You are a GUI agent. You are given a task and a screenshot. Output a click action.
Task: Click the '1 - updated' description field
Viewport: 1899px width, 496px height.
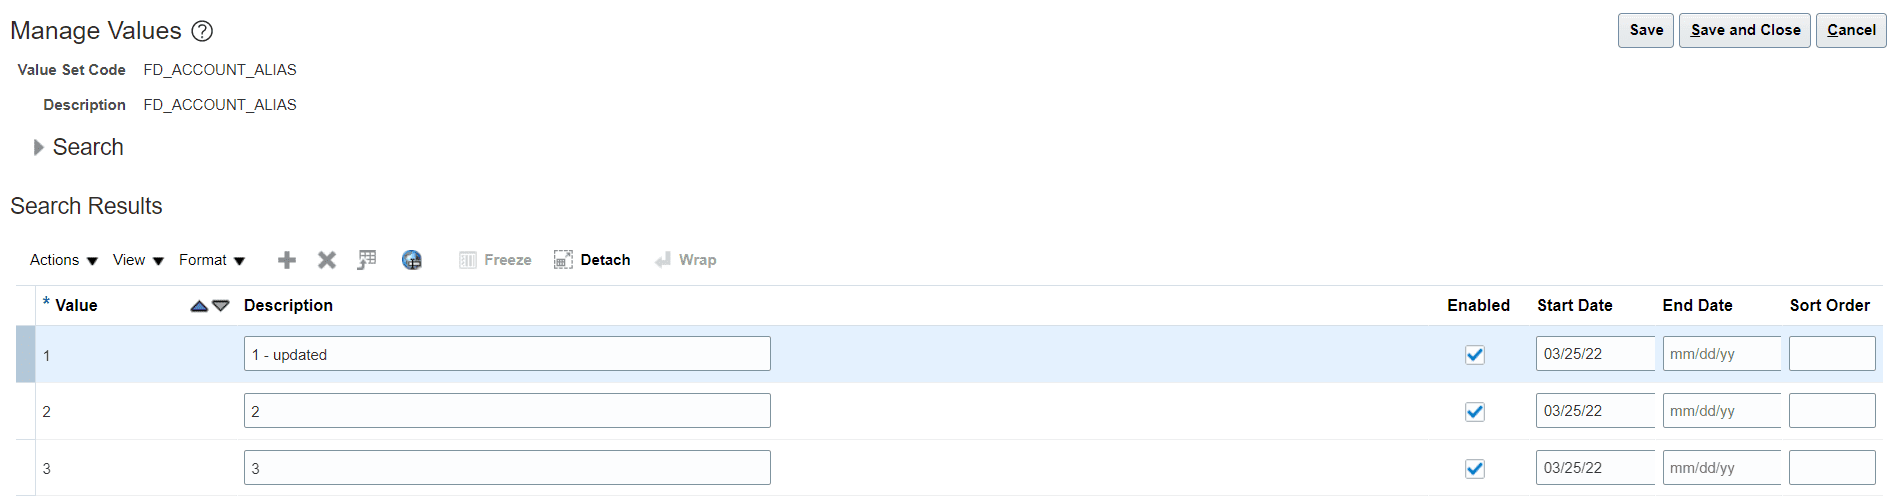click(507, 354)
